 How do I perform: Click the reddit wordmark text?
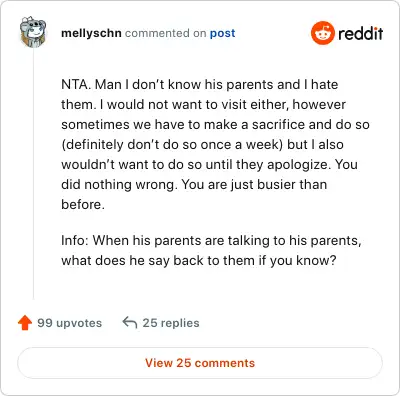click(x=360, y=33)
